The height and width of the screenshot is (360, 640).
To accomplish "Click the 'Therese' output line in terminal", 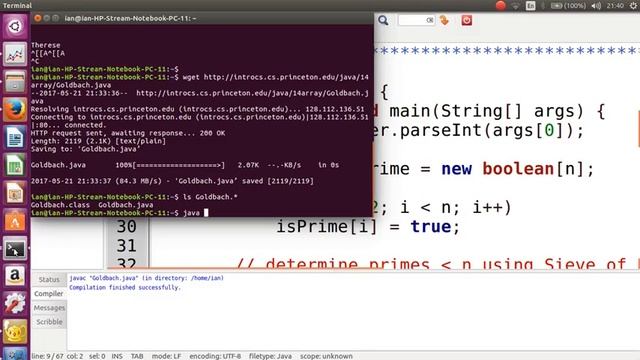I will coord(46,45).
